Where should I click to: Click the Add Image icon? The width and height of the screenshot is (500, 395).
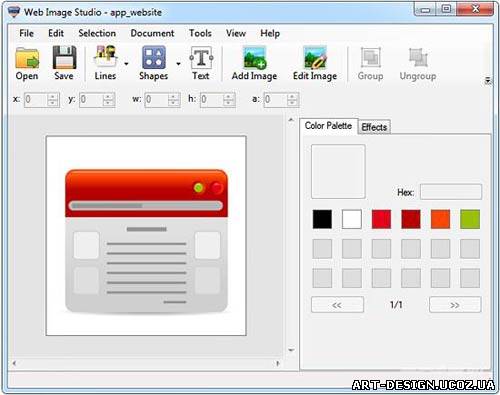[255, 57]
